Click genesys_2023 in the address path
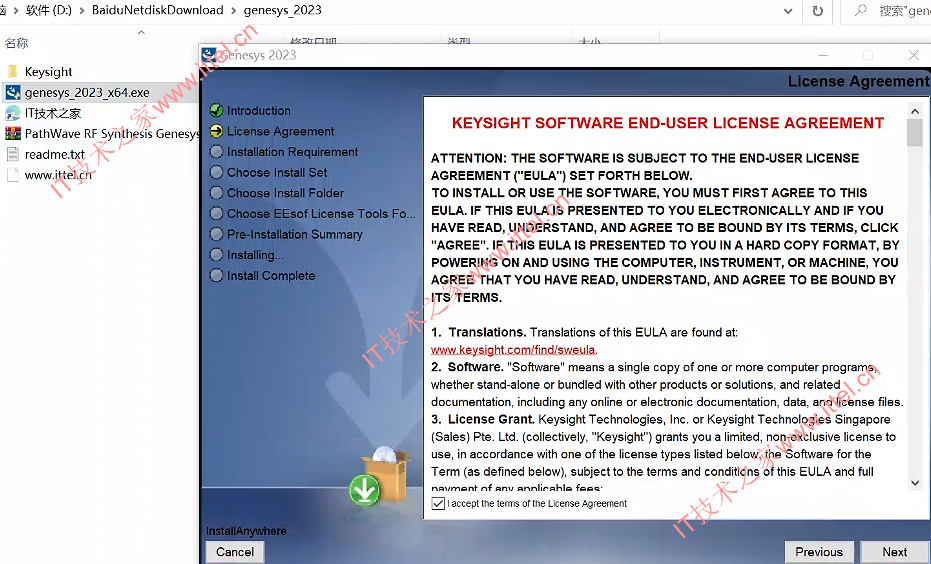The width and height of the screenshot is (931, 564). click(283, 10)
